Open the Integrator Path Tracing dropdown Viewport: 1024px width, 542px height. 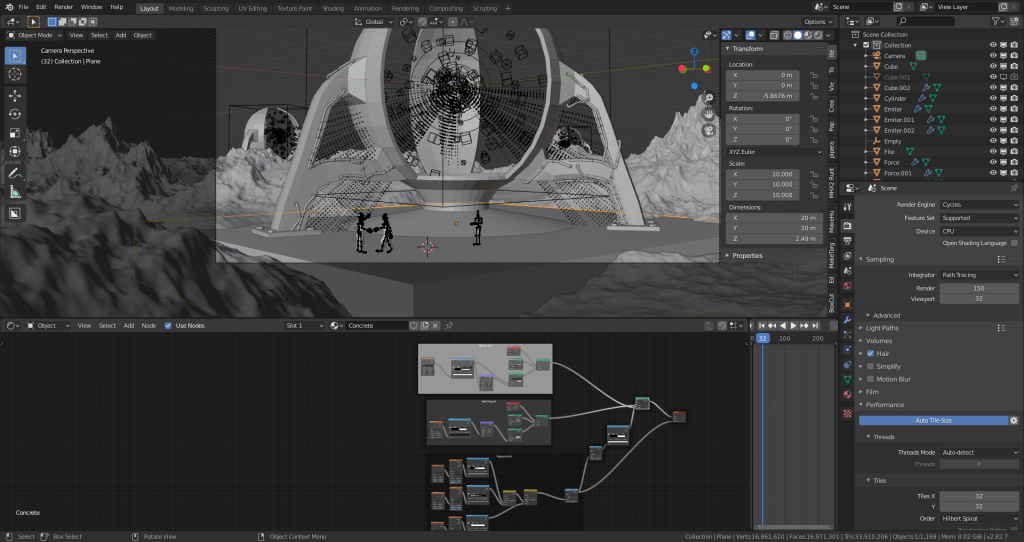(979, 275)
